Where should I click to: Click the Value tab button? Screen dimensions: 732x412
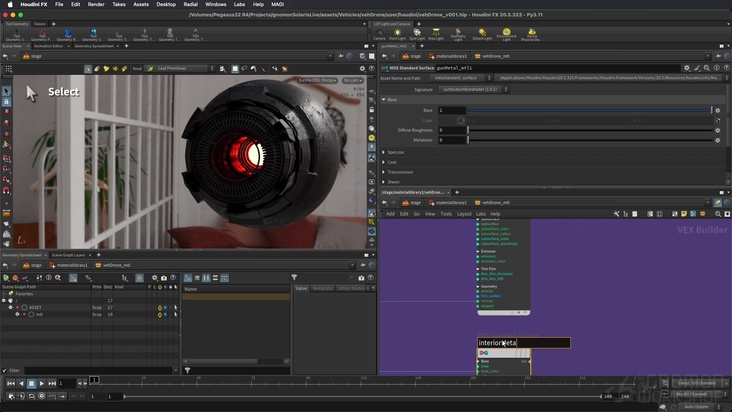(302, 288)
